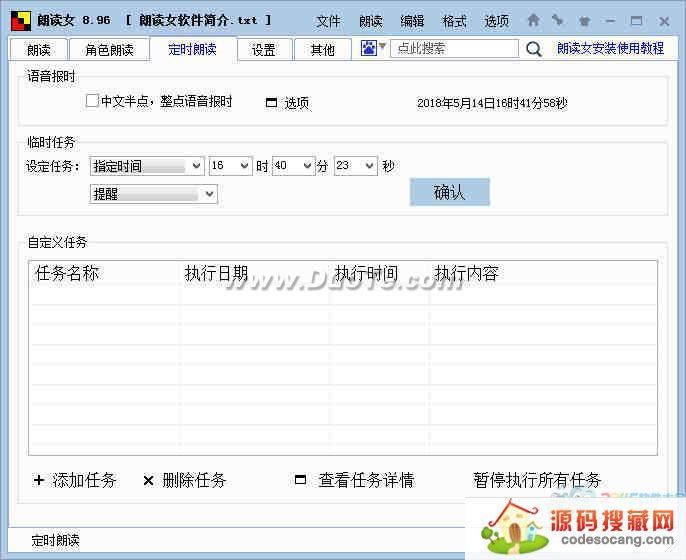Click the window icon beside 查看任务详情
Screen dimensions: 686x560
pyautogui.click(x=300, y=481)
